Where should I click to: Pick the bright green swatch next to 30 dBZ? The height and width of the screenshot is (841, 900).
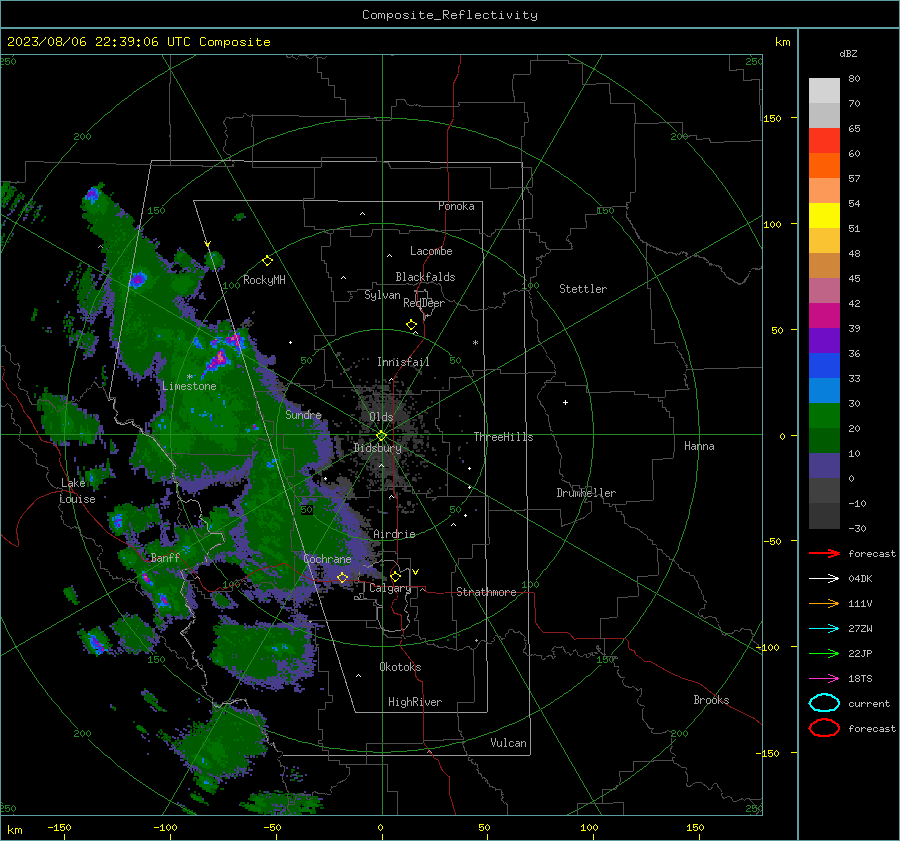pyautogui.click(x=824, y=415)
